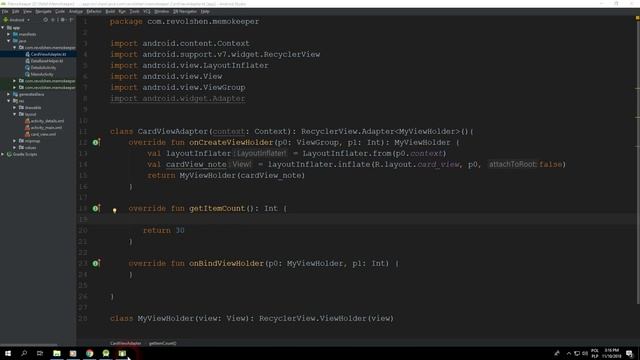Open project panel settings gear
640x360 pixels.
point(63,20)
